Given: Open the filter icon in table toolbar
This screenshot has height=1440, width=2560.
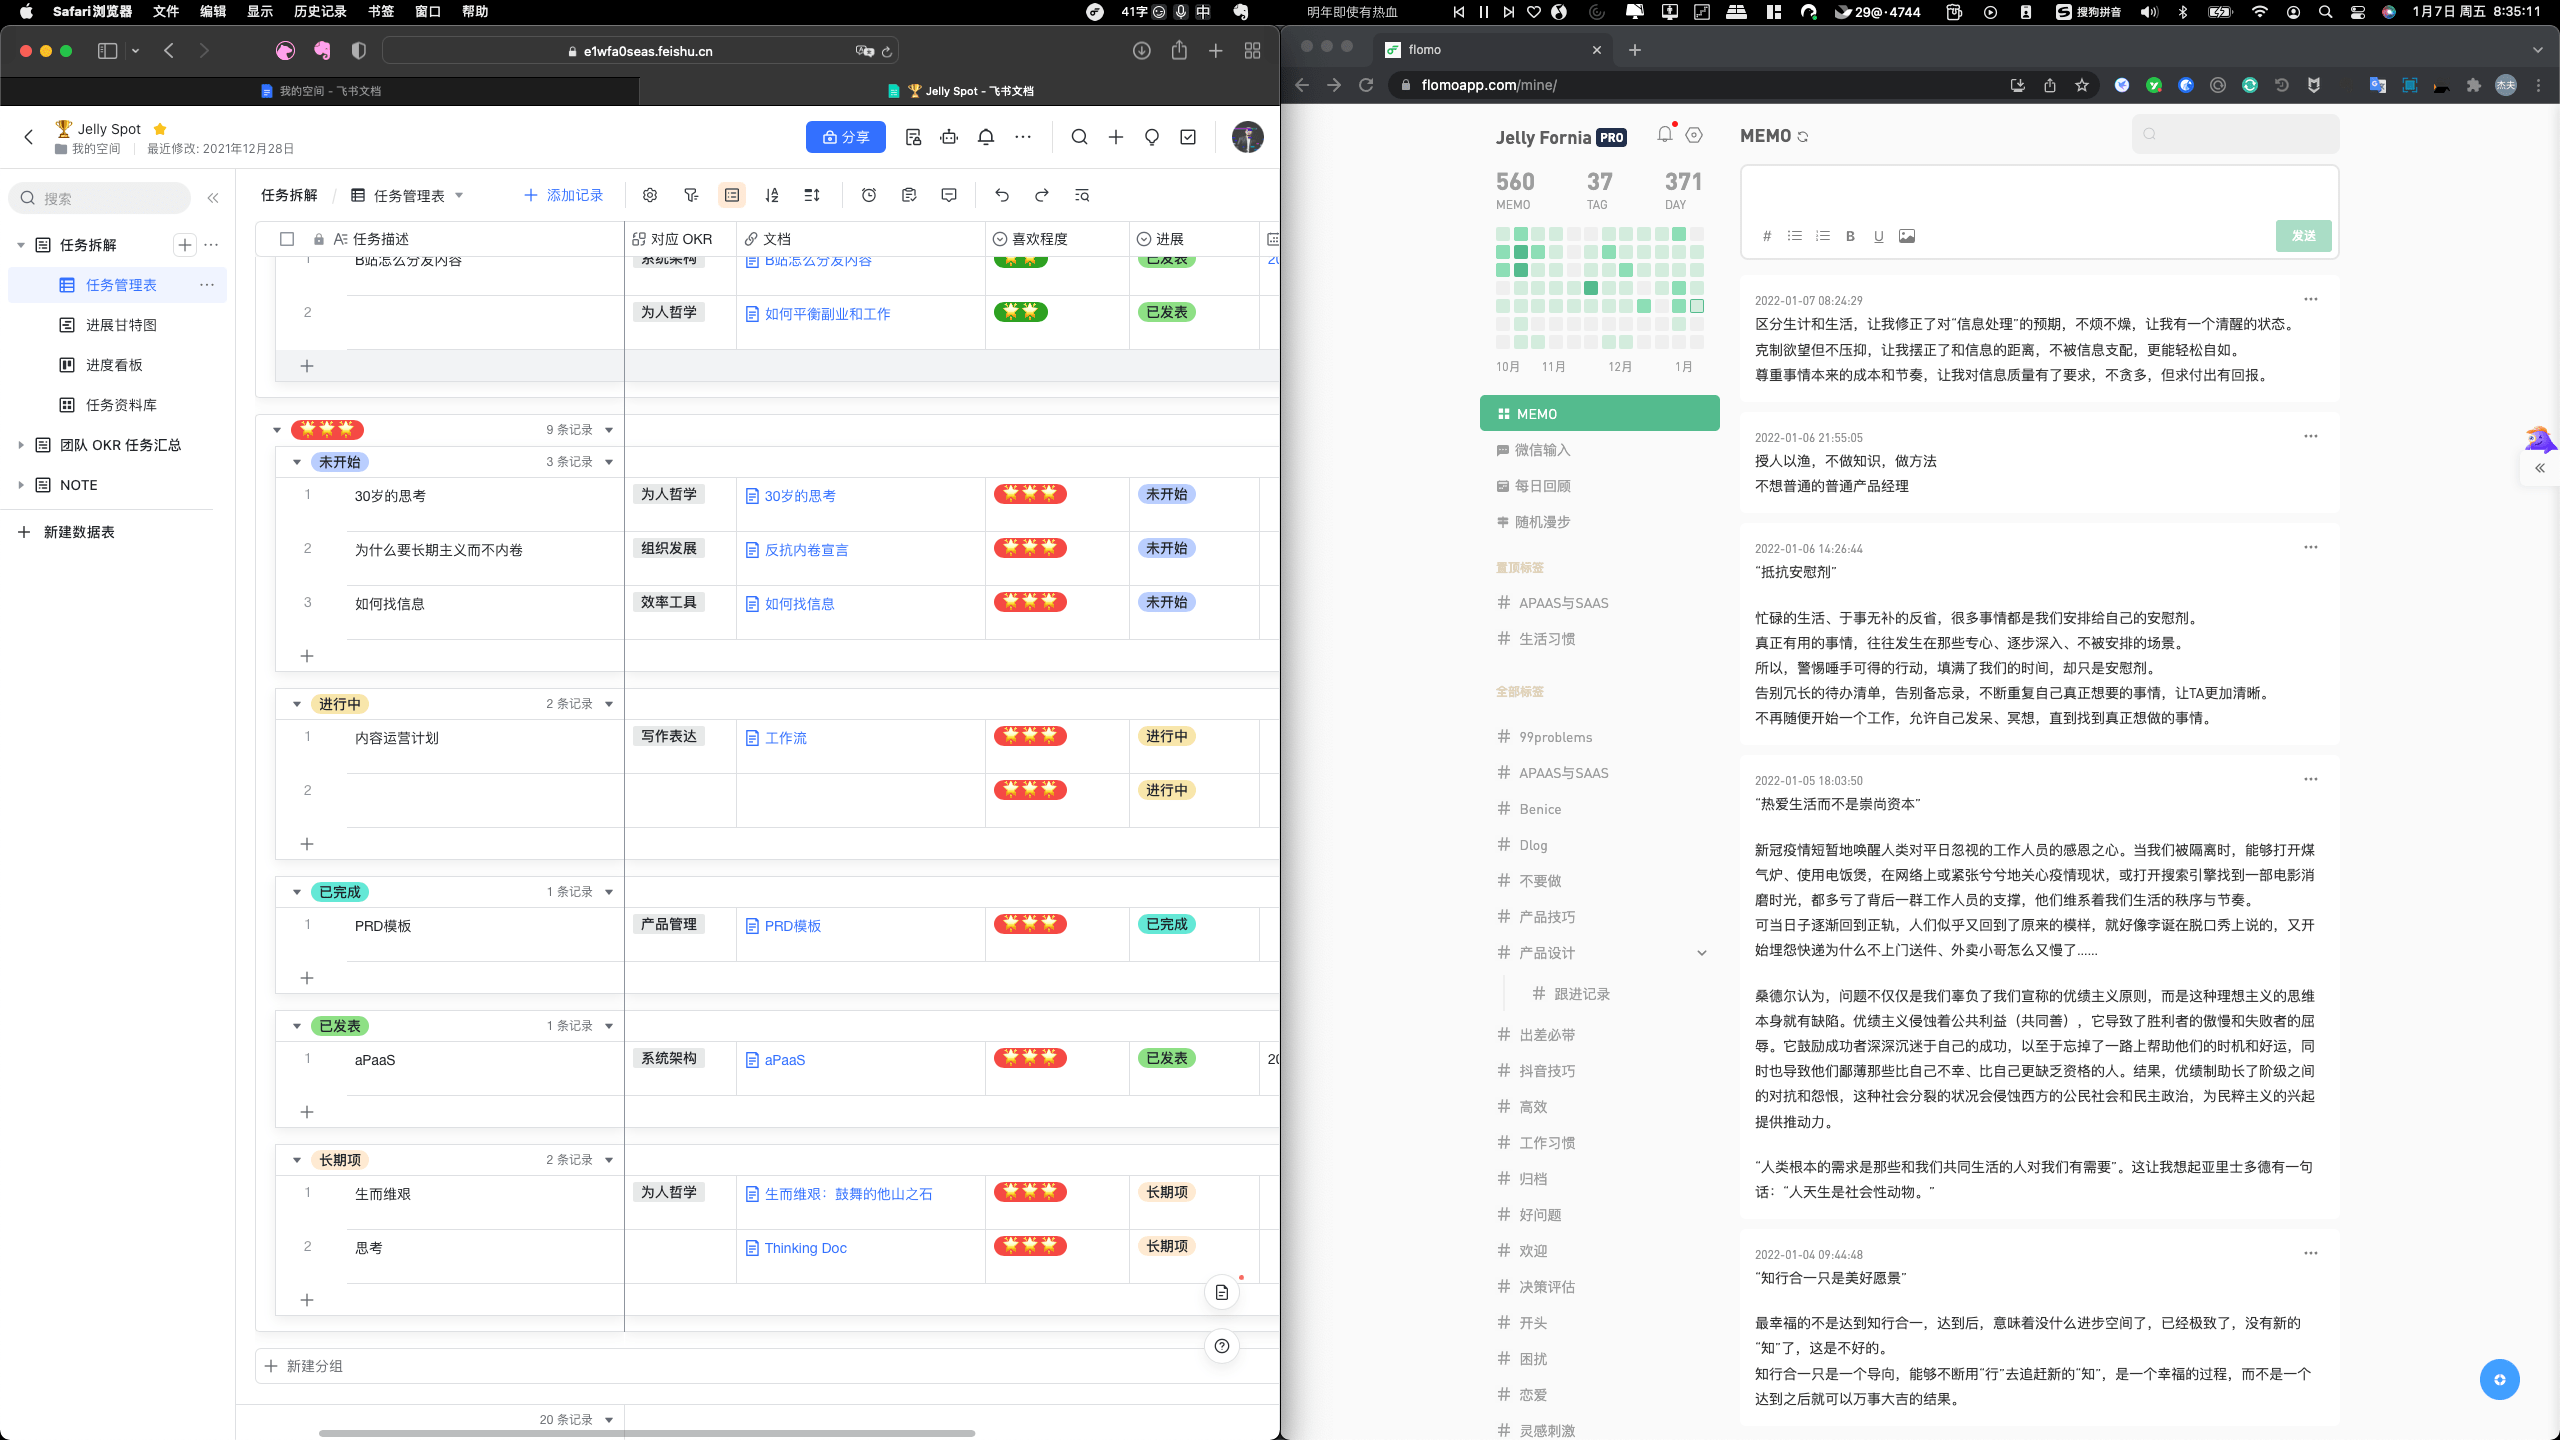Looking at the screenshot, I should (x=691, y=195).
